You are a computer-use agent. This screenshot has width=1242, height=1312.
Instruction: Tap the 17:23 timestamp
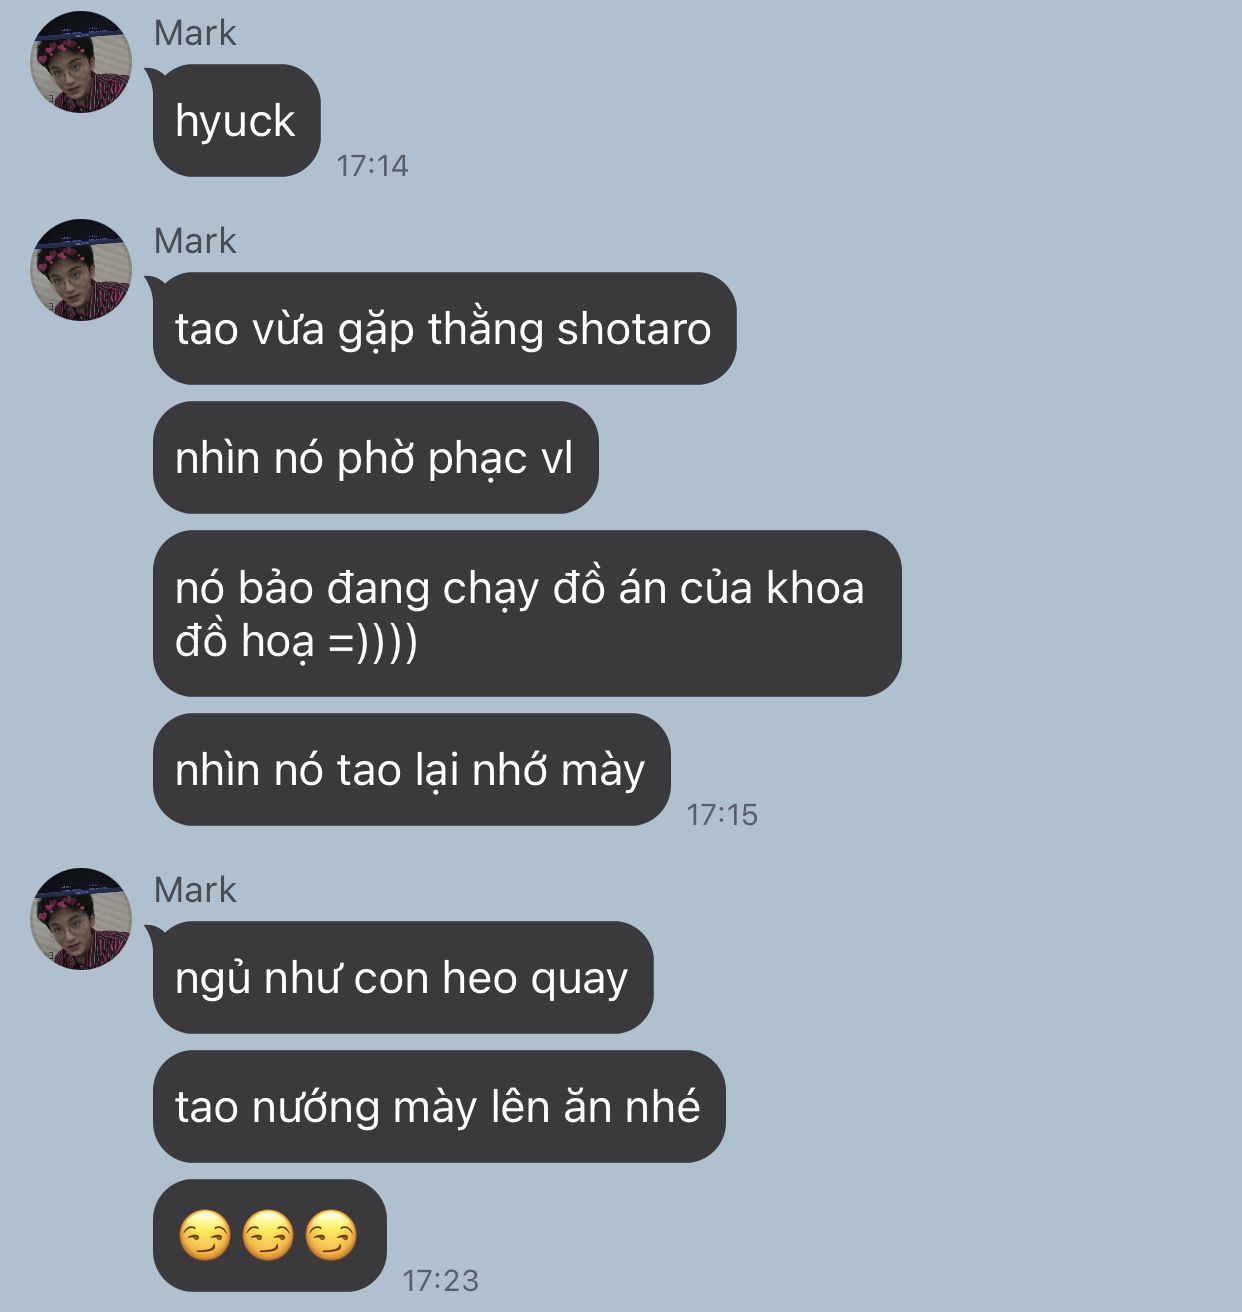(440, 1280)
